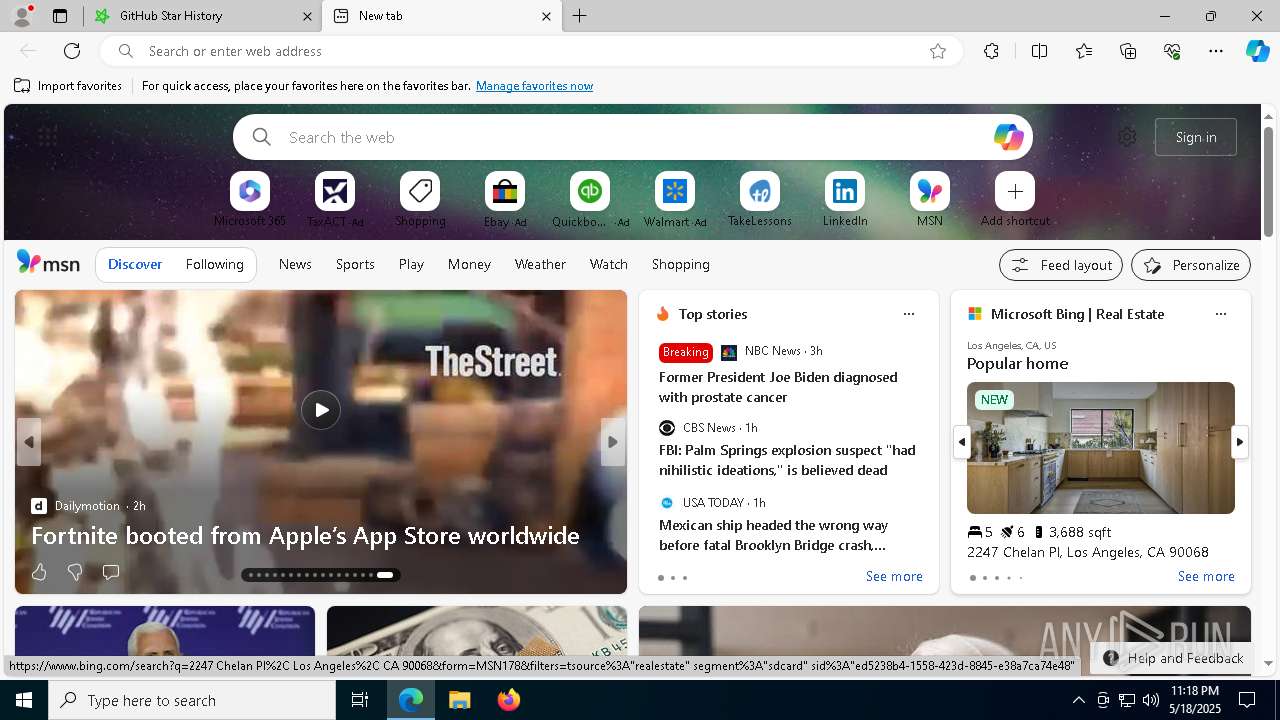This screenshot has width=1280, height=720.
Task: See more Real Estate listings
Action: 1206,577
